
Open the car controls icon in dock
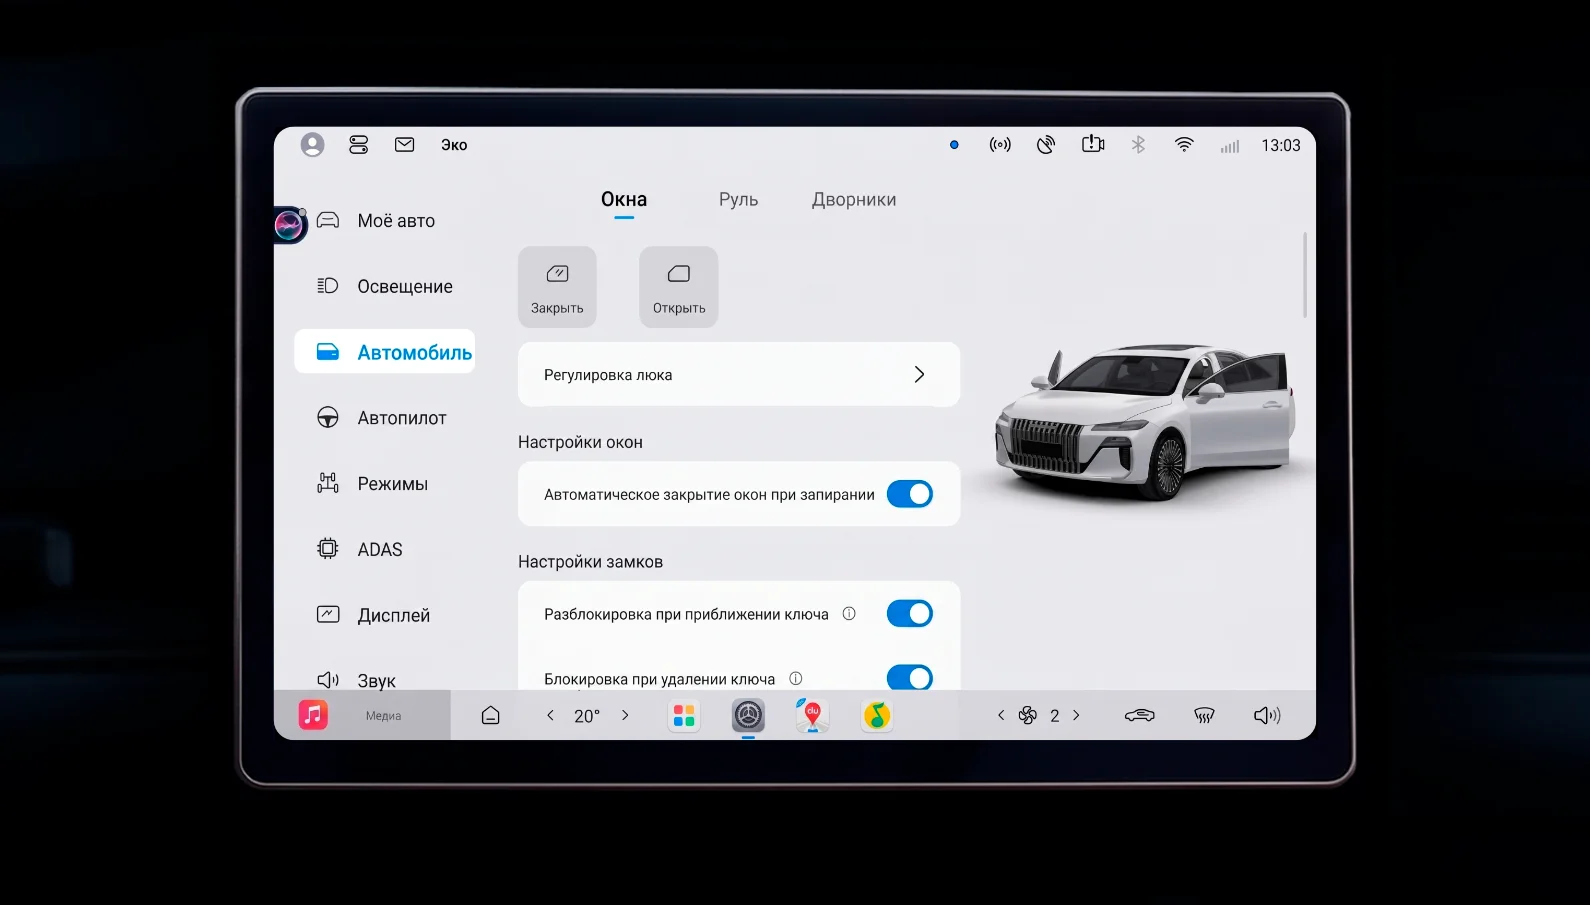point(1139,715)
